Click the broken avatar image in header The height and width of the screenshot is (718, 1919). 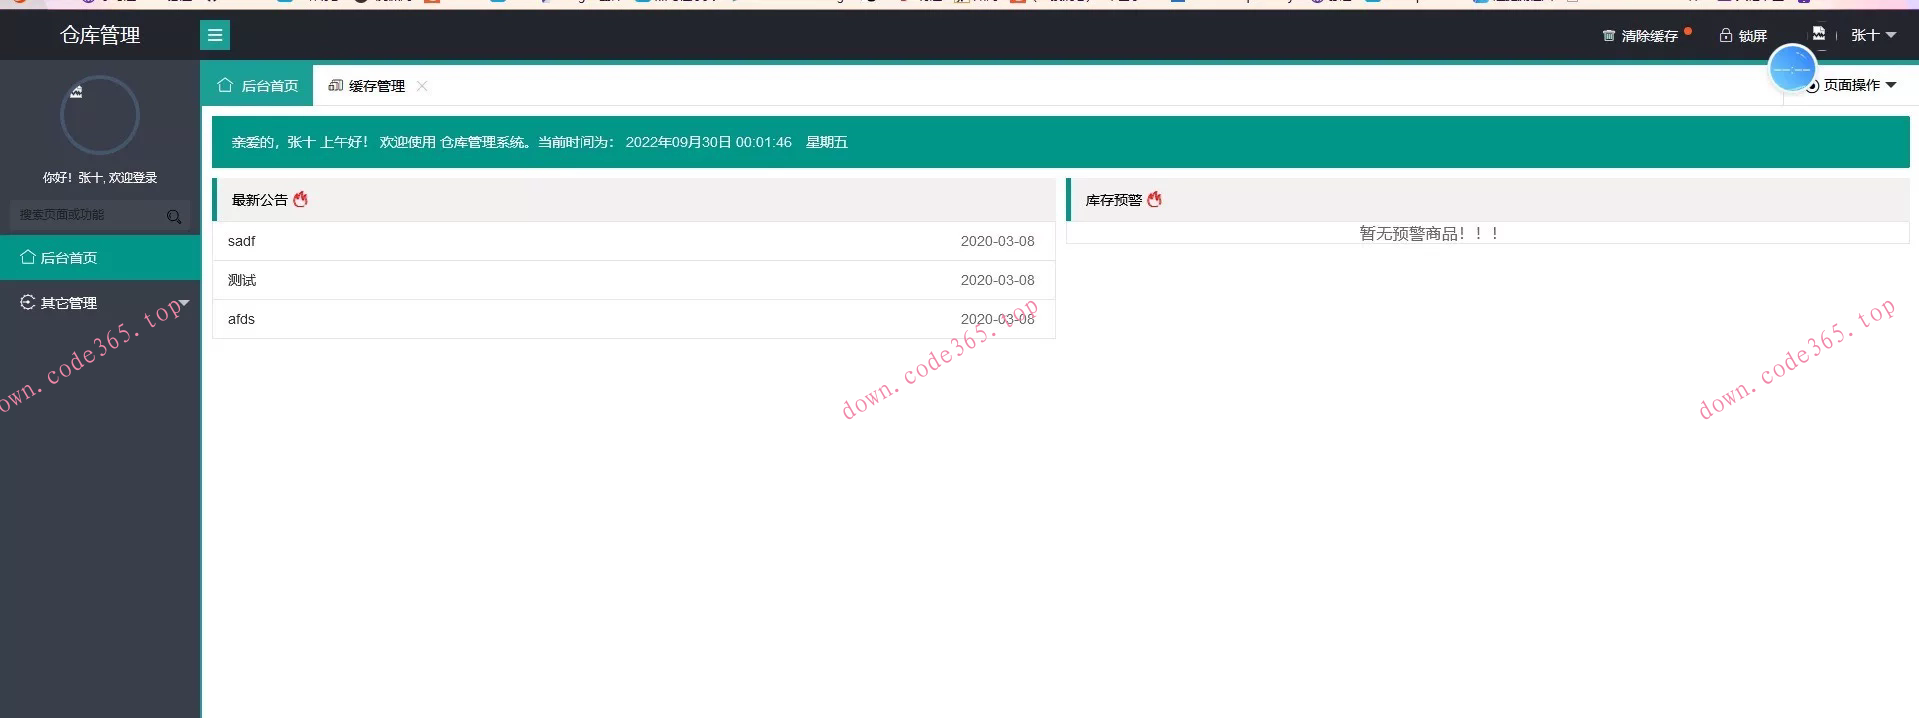tap(1818, 34)
